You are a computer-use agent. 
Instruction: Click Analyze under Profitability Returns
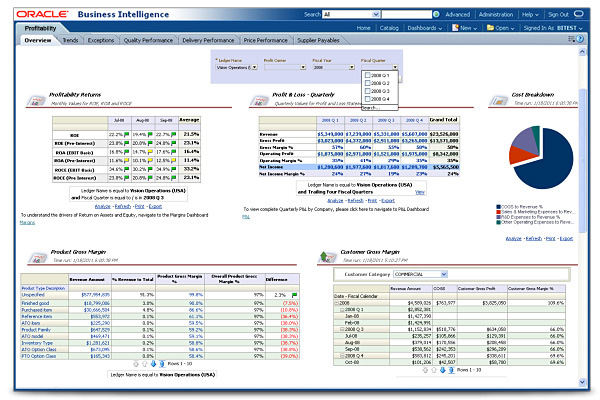click(x=103, y=206)
